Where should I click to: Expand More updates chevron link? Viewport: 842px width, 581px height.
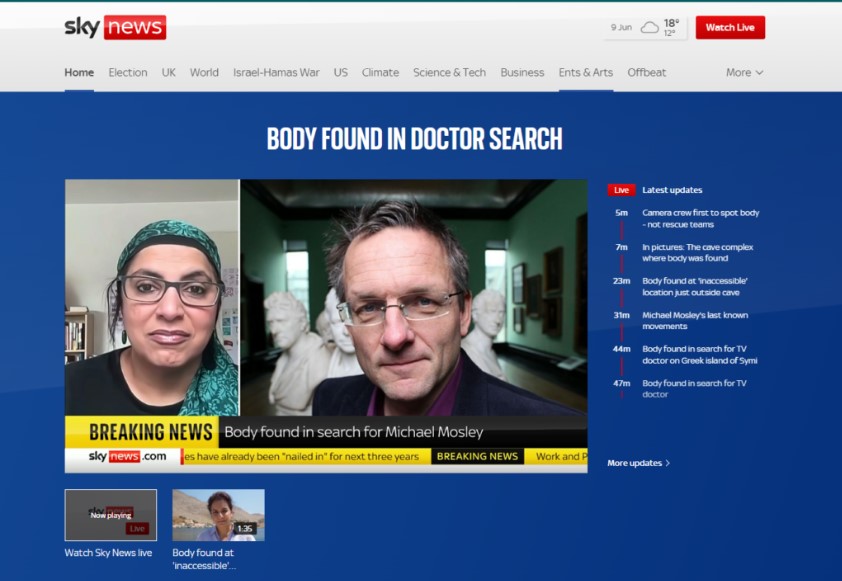click(x=639, y=463)
